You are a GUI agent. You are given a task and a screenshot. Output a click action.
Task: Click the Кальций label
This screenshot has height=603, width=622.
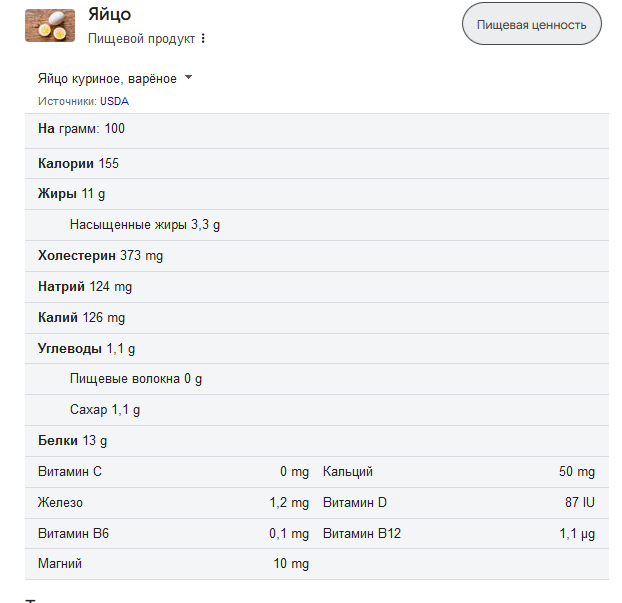tap(348, 472)
